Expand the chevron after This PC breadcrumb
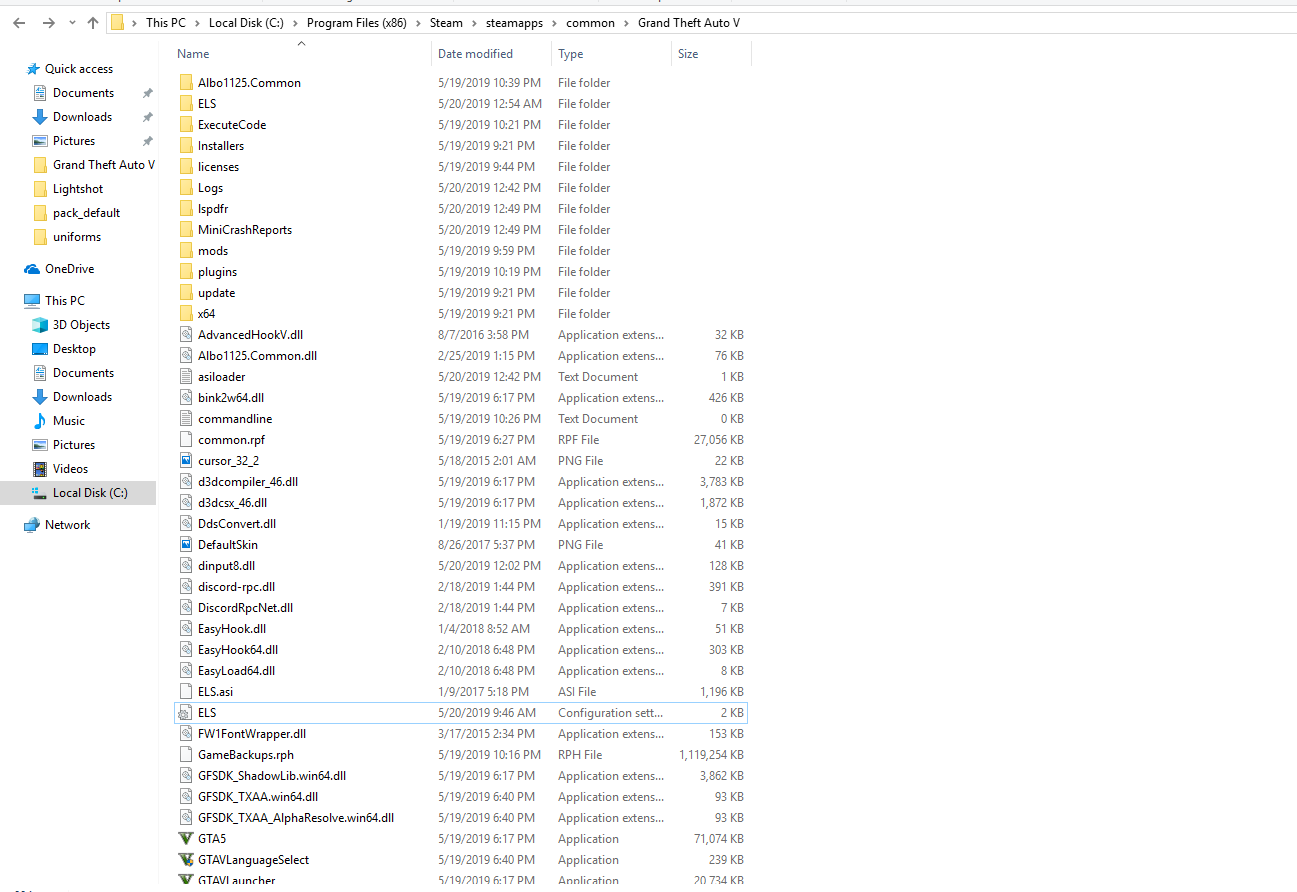 [x=196, y=23]
